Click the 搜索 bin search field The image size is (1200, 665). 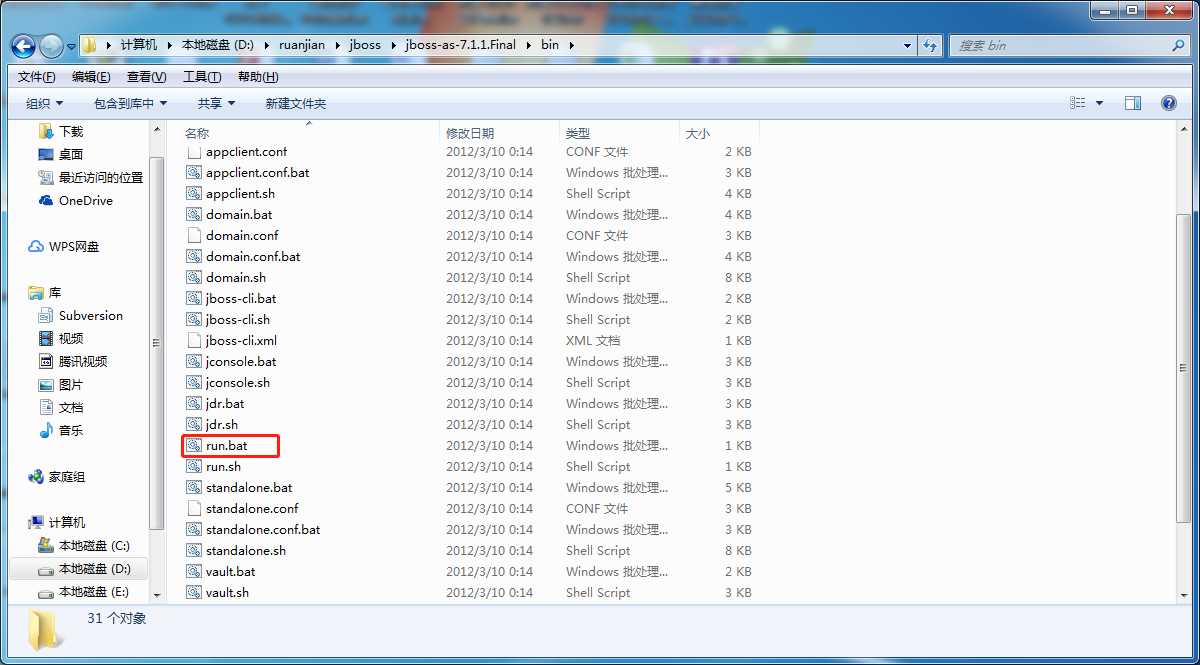1062,45
